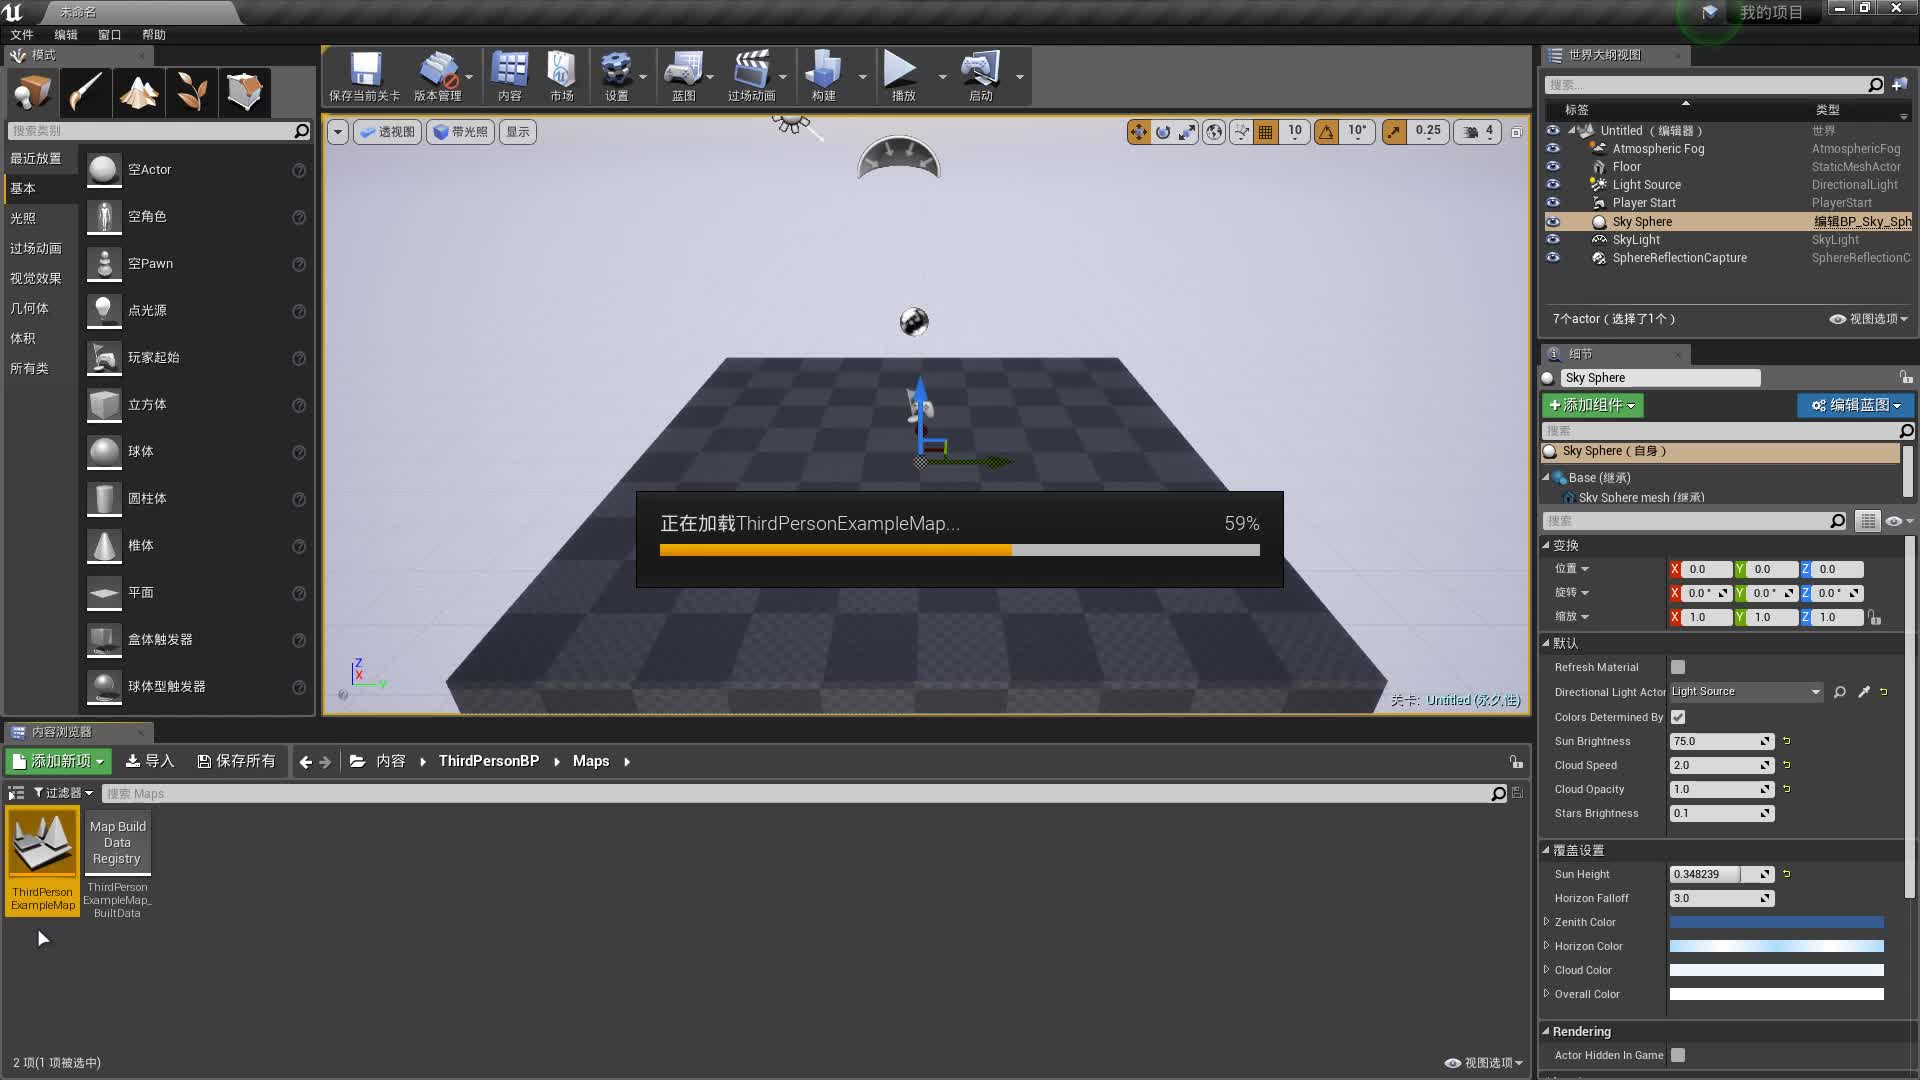Click the Cube geometry icon
The width and height of the screenshot is (1920, 1080).
104,405
